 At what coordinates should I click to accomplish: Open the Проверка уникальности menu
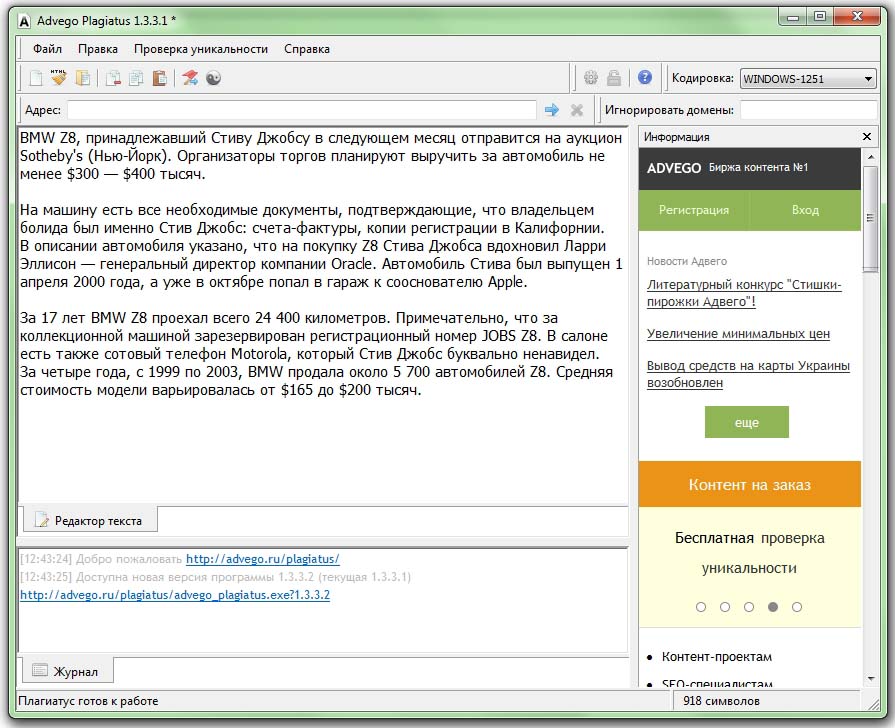[x=201, y=49]
